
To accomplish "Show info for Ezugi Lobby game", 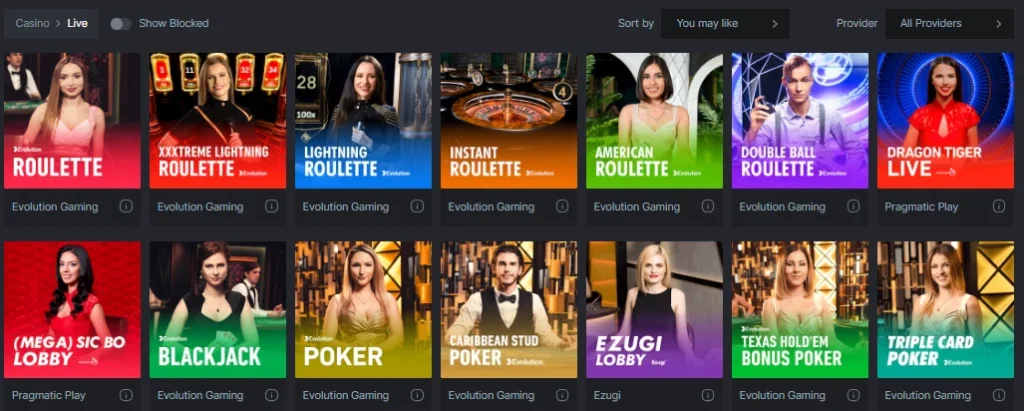I will [x=708, y=395].
